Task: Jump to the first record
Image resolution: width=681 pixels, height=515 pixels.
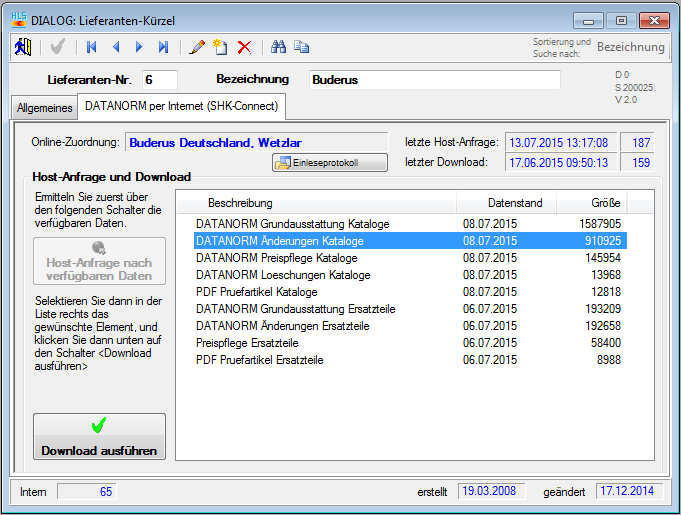Action: click(92, 47)
